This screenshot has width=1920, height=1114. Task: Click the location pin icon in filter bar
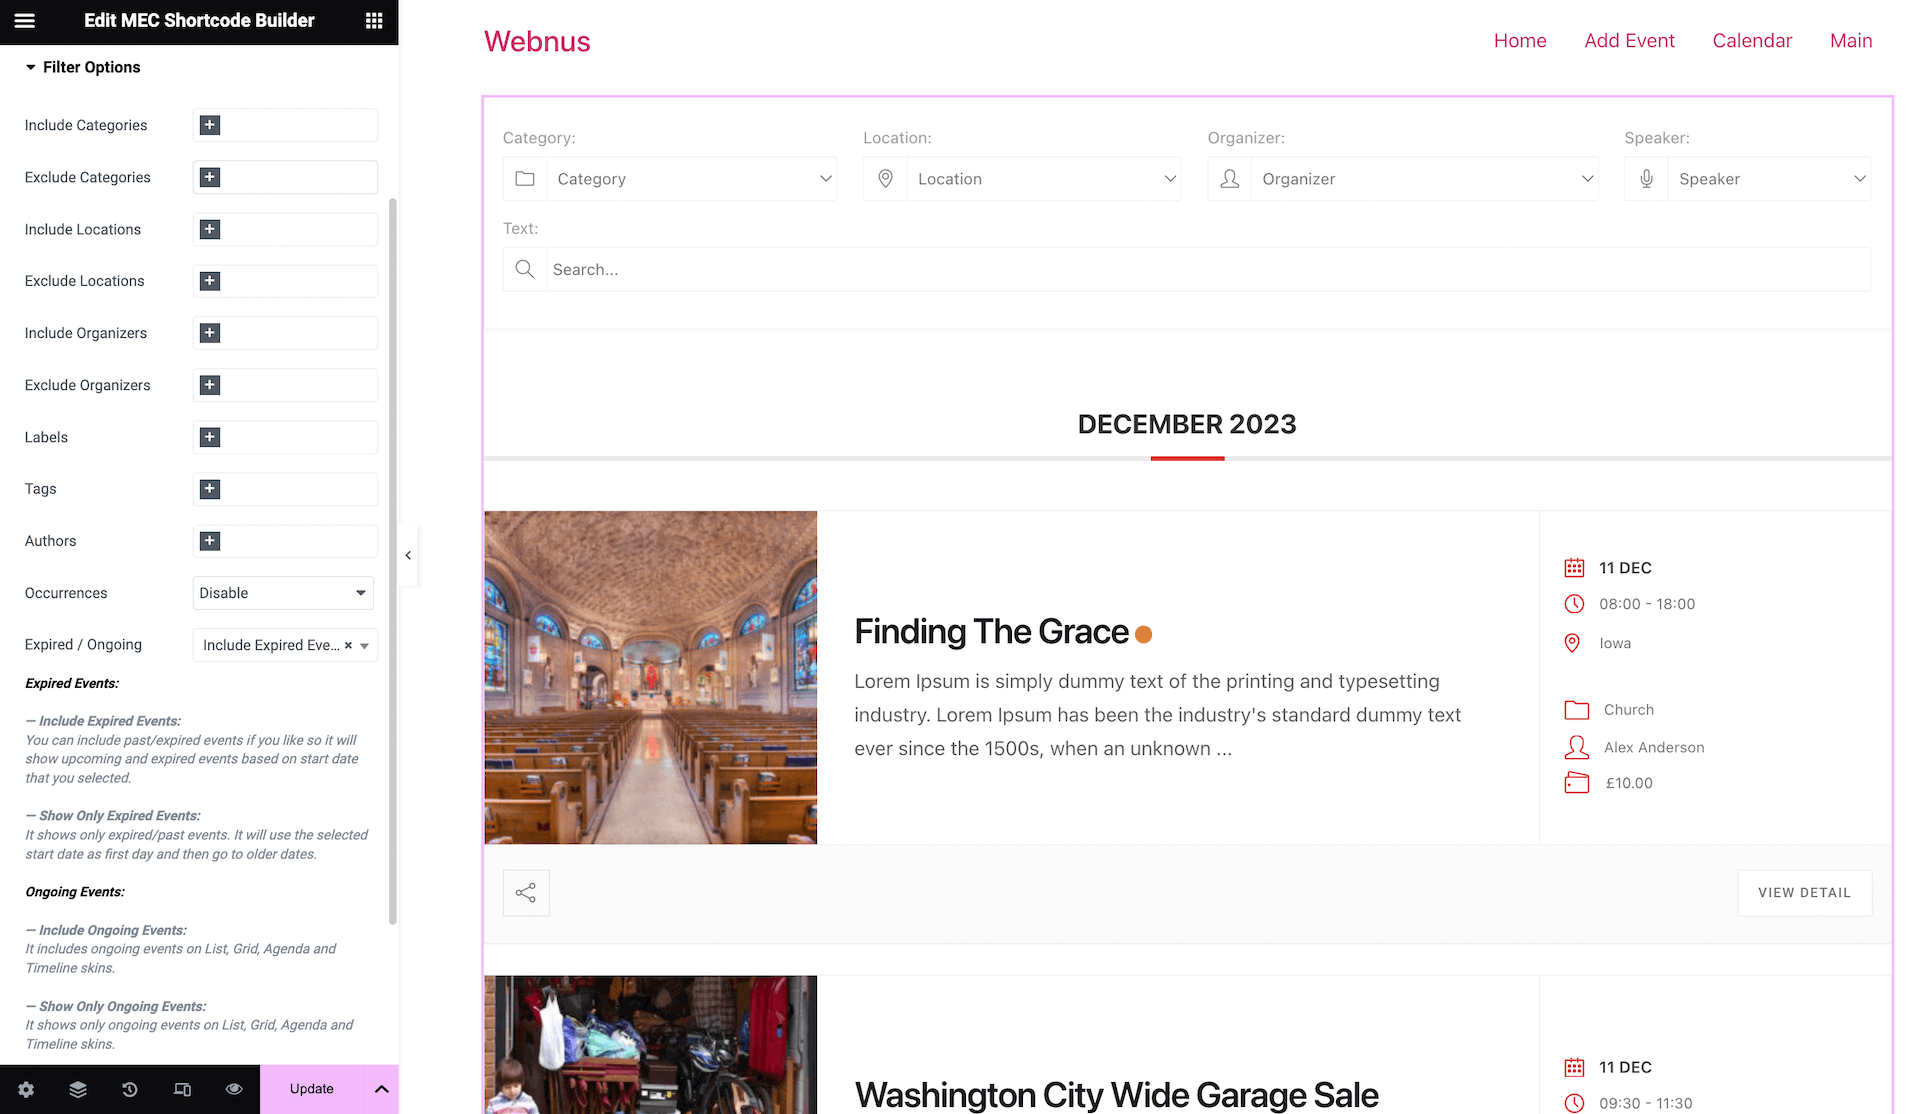882,178
